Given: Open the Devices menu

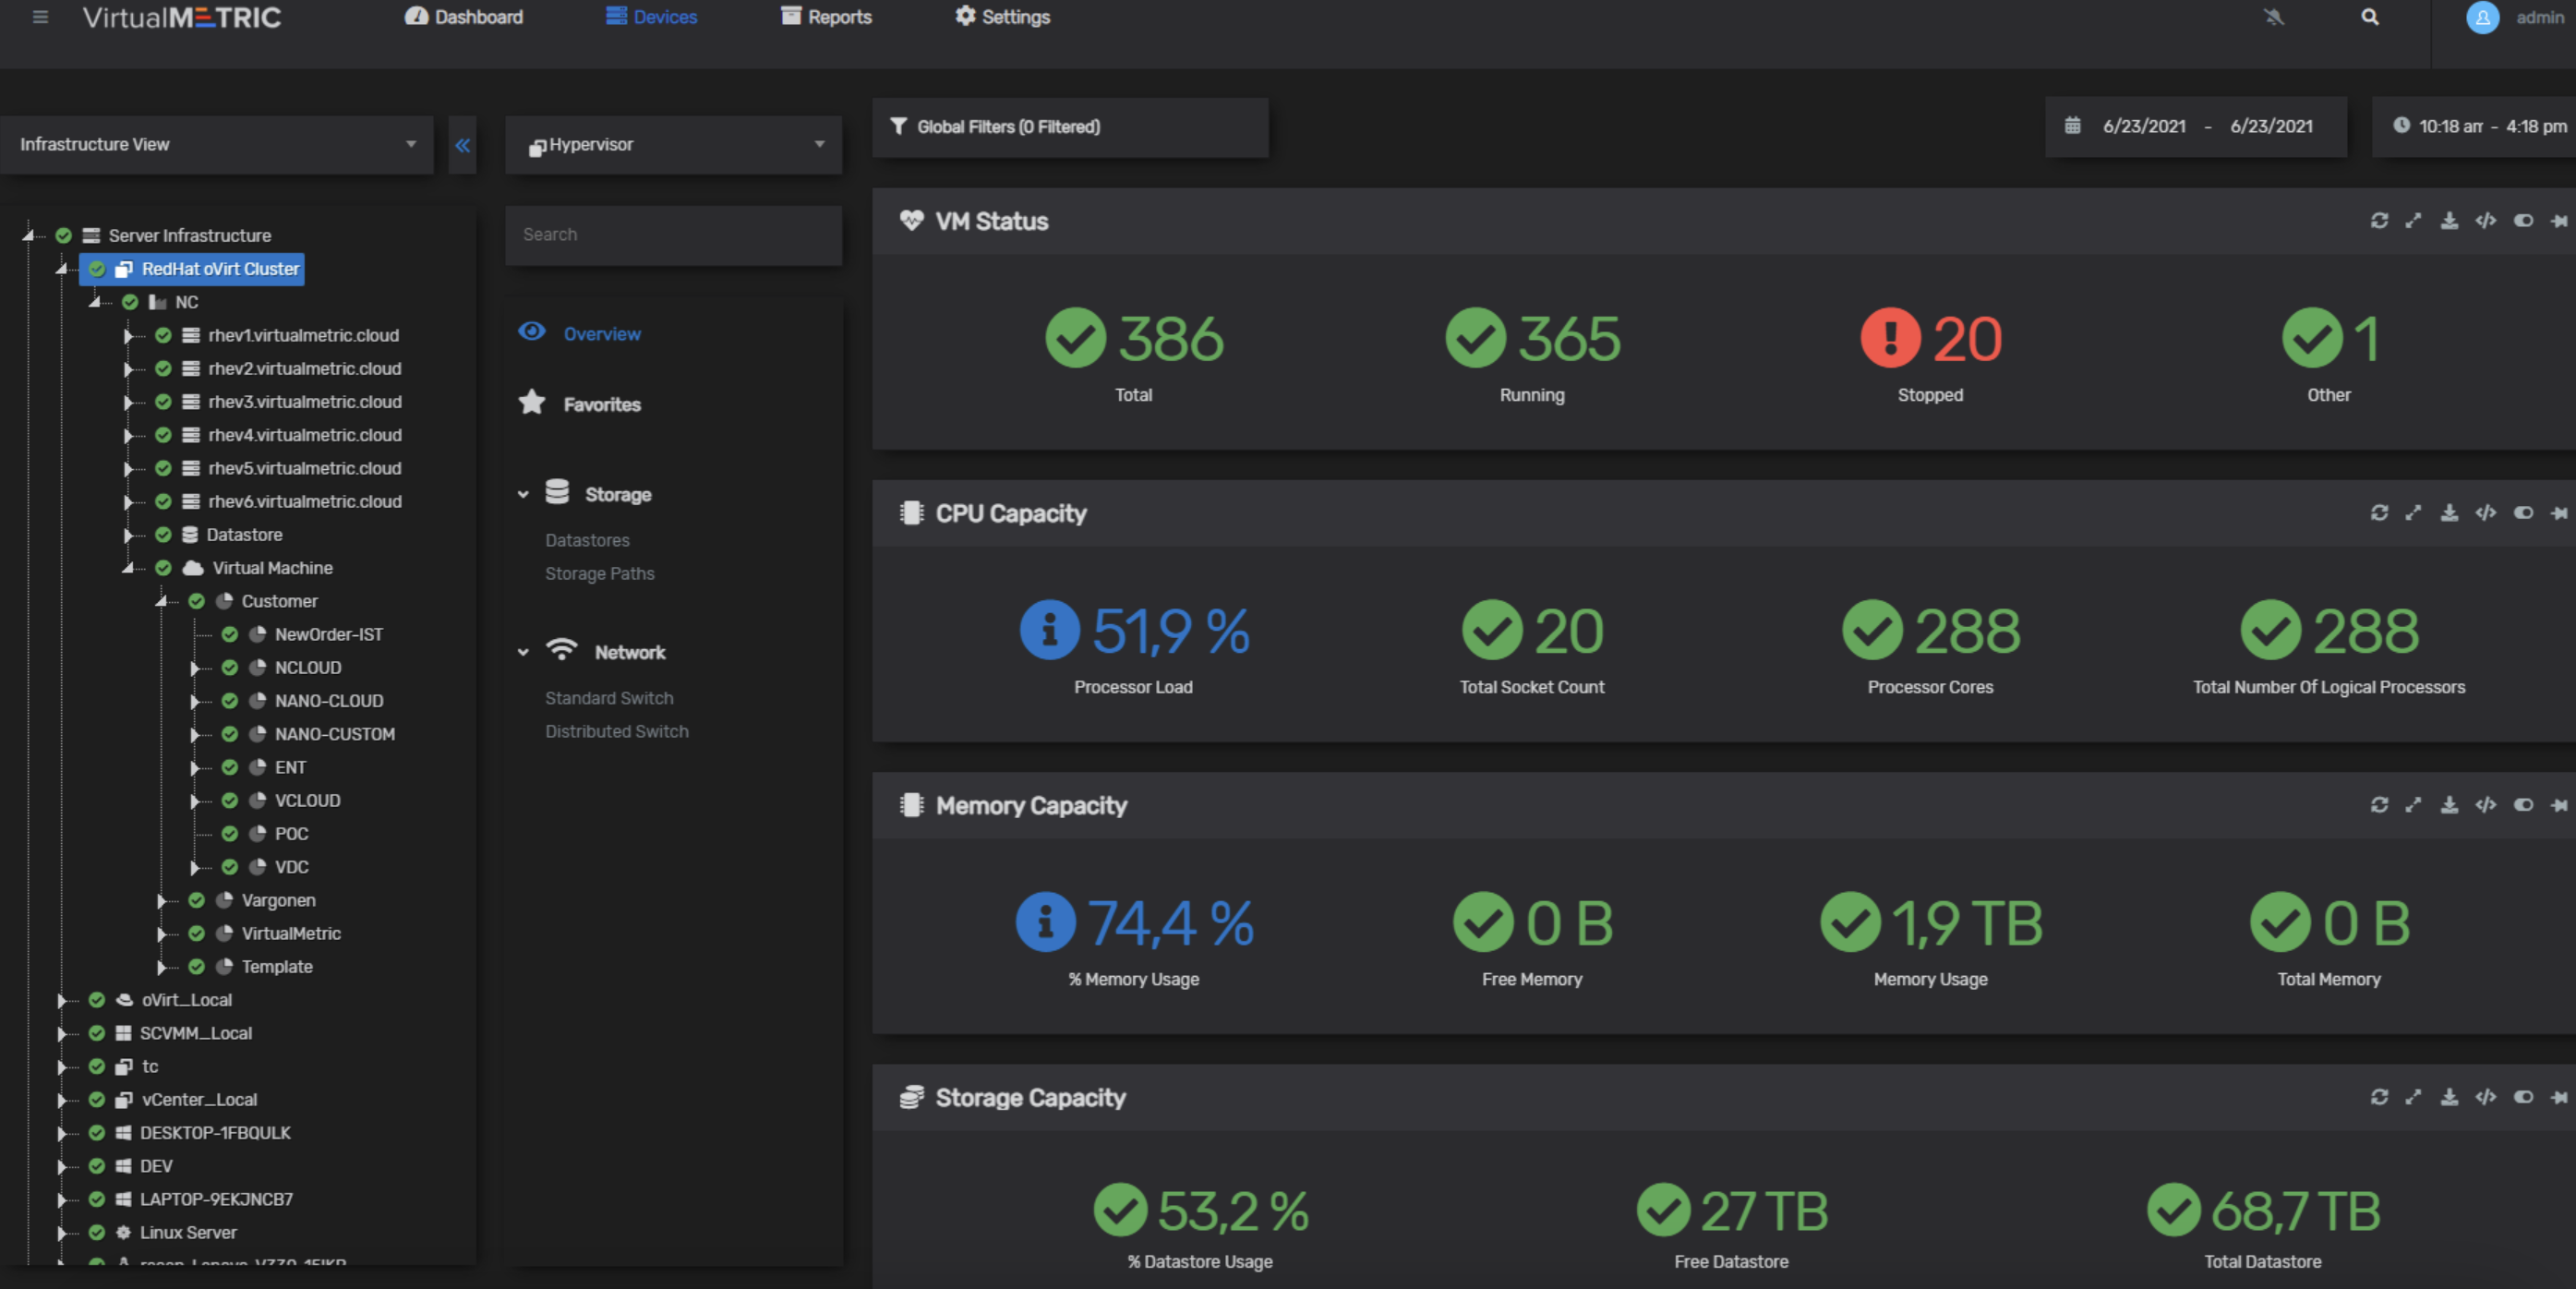Looking at the screenshot, I should (x=652, y=17).
